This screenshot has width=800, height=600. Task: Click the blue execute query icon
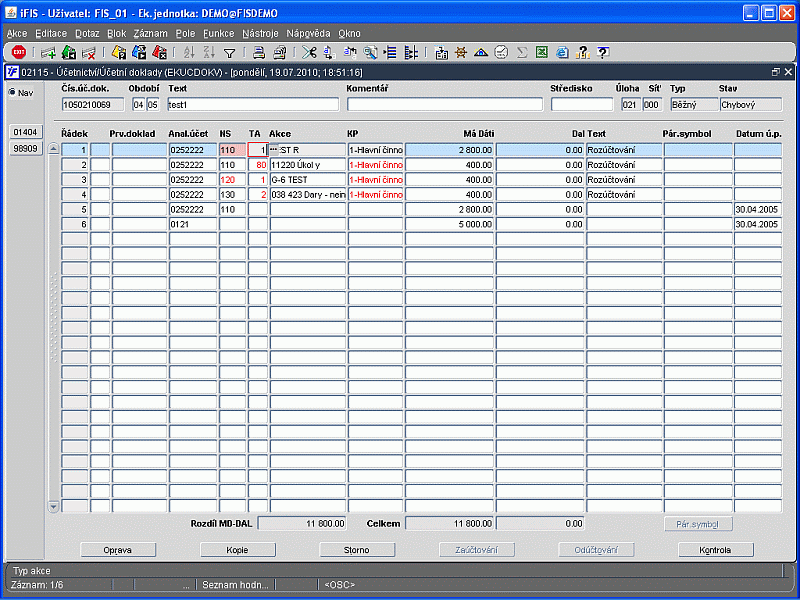pos(139,52)
